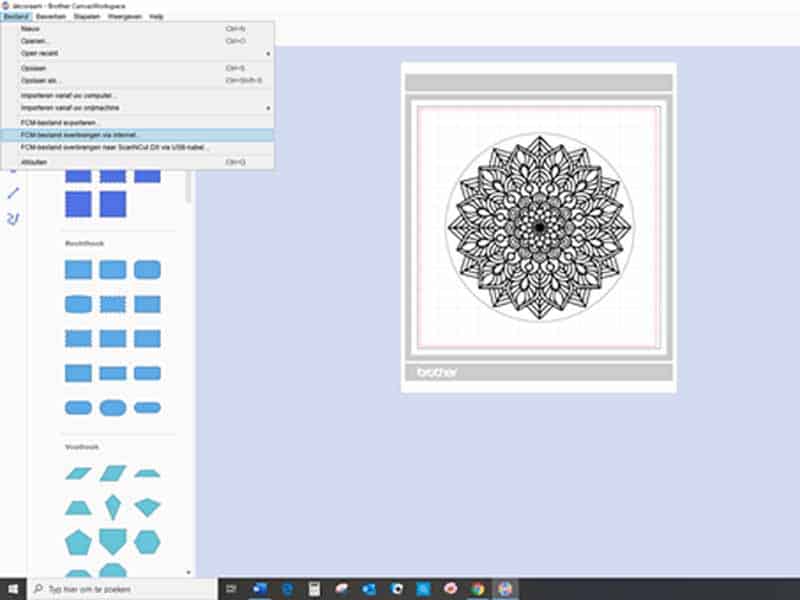Image resolution: width=800 pixels, height=600 pixels.
Task: Choose Opslaan in the Bestand menu
Action: (x=137, y=68)
